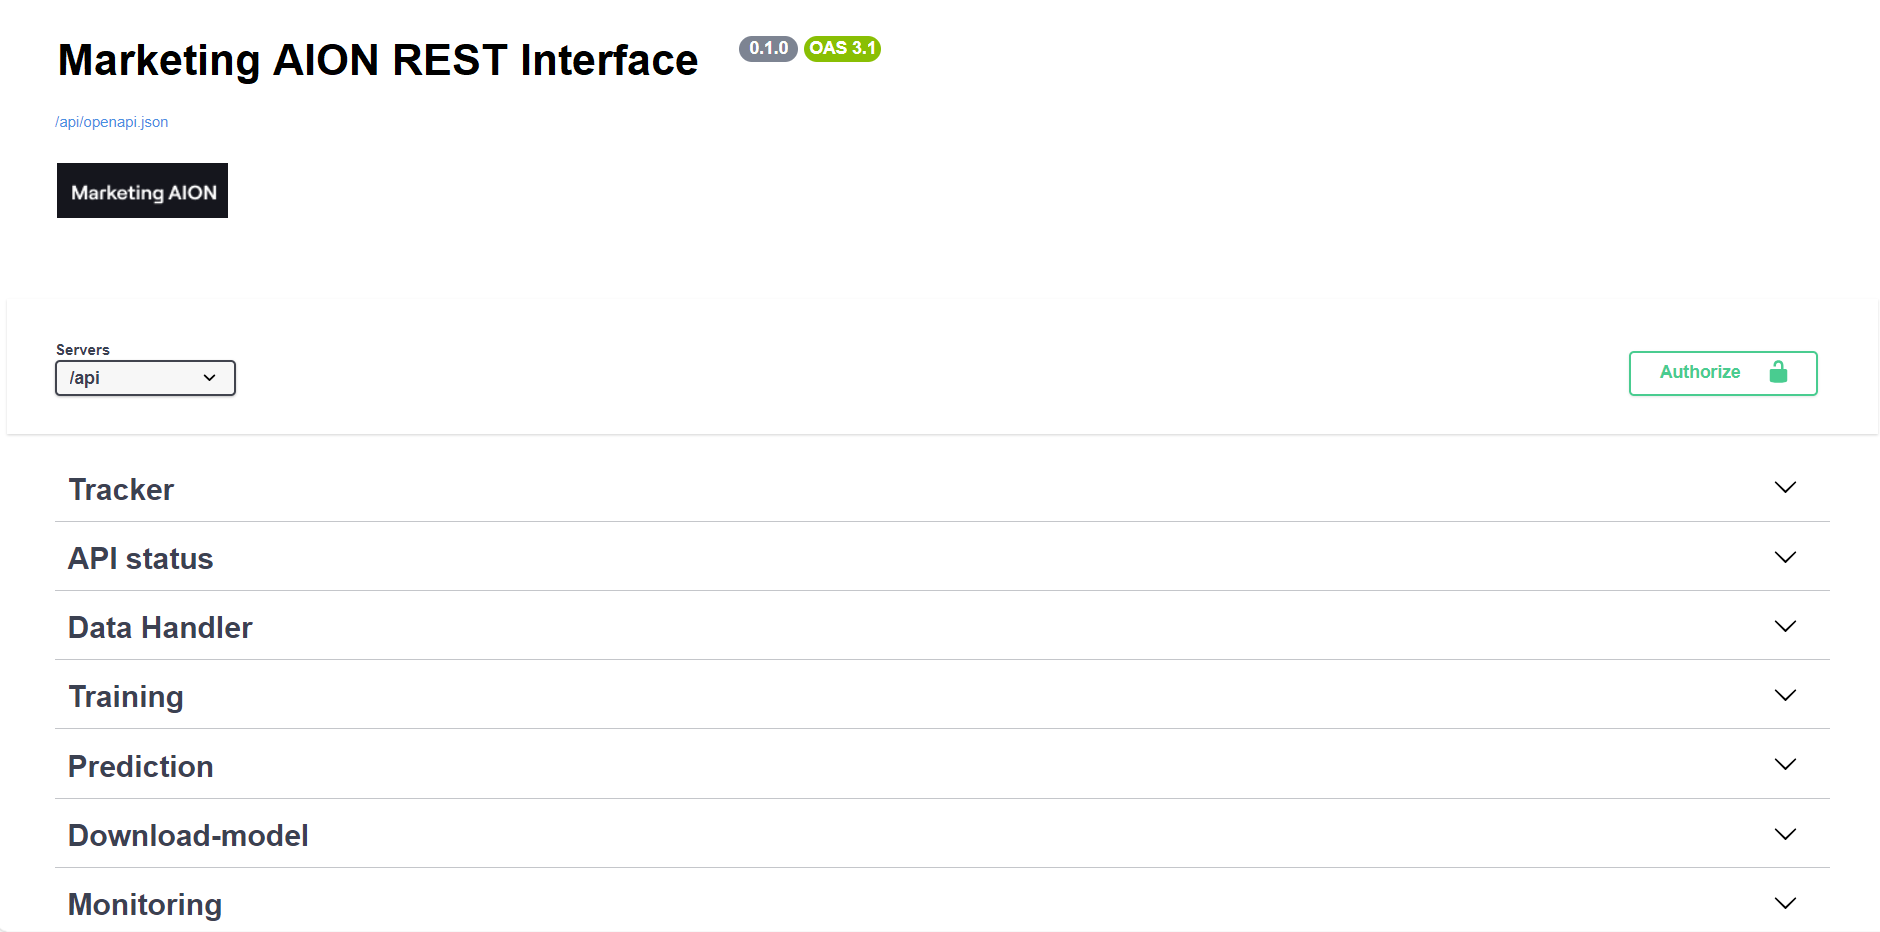Select the Download-model tag heading
This screenshot has height=932, width=1880.
[x=188, y=836]
